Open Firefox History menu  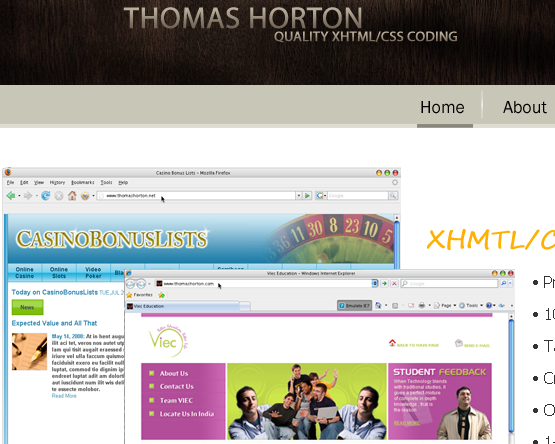[x=57, y=182]
